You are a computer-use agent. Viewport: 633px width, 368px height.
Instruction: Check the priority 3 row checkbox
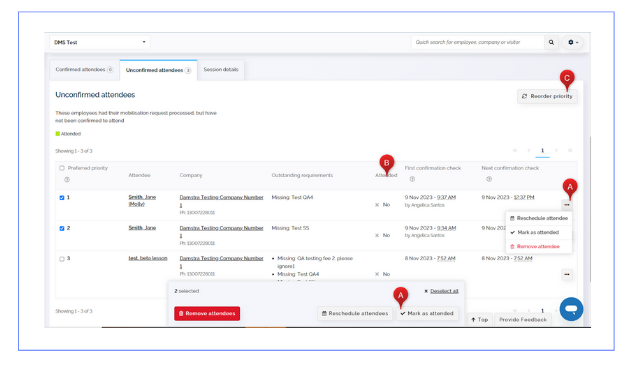coord(62,259)
